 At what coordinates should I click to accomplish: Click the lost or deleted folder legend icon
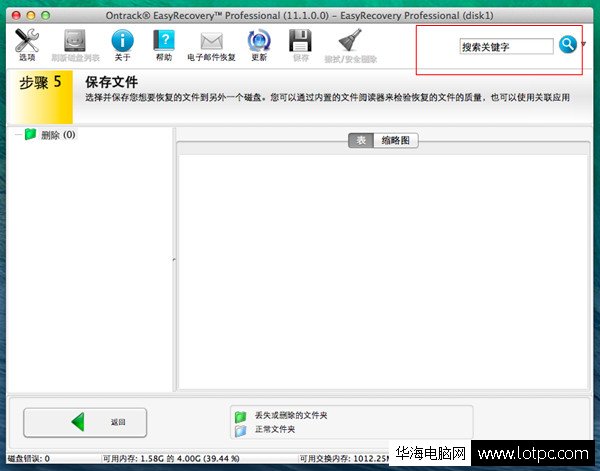(x=240, y=416)
